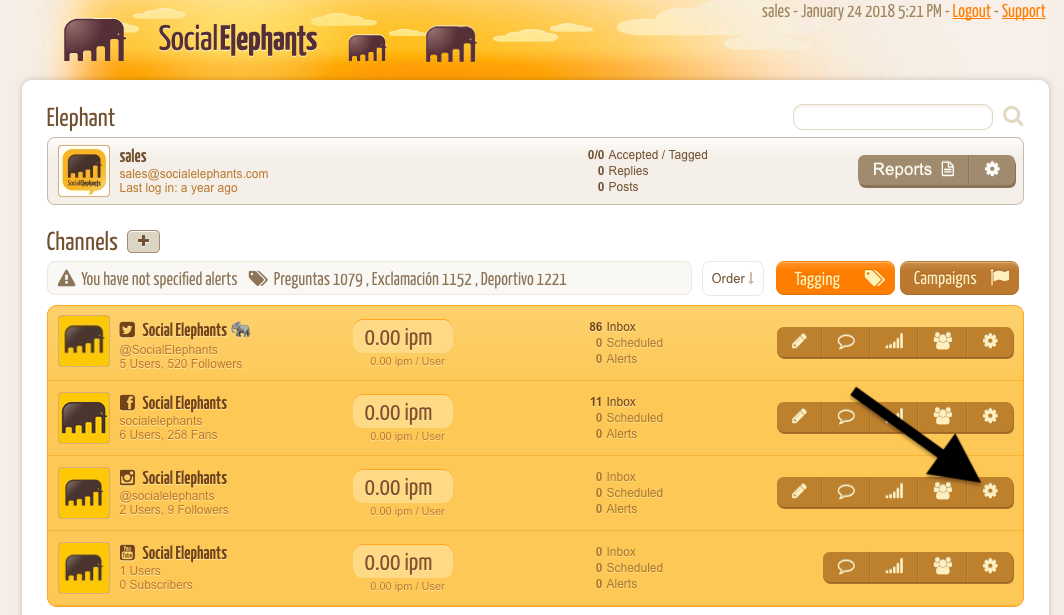Open users group for YouTube Social Elephants channel
Screen dimensions: 1064x615
click(942, 567)
